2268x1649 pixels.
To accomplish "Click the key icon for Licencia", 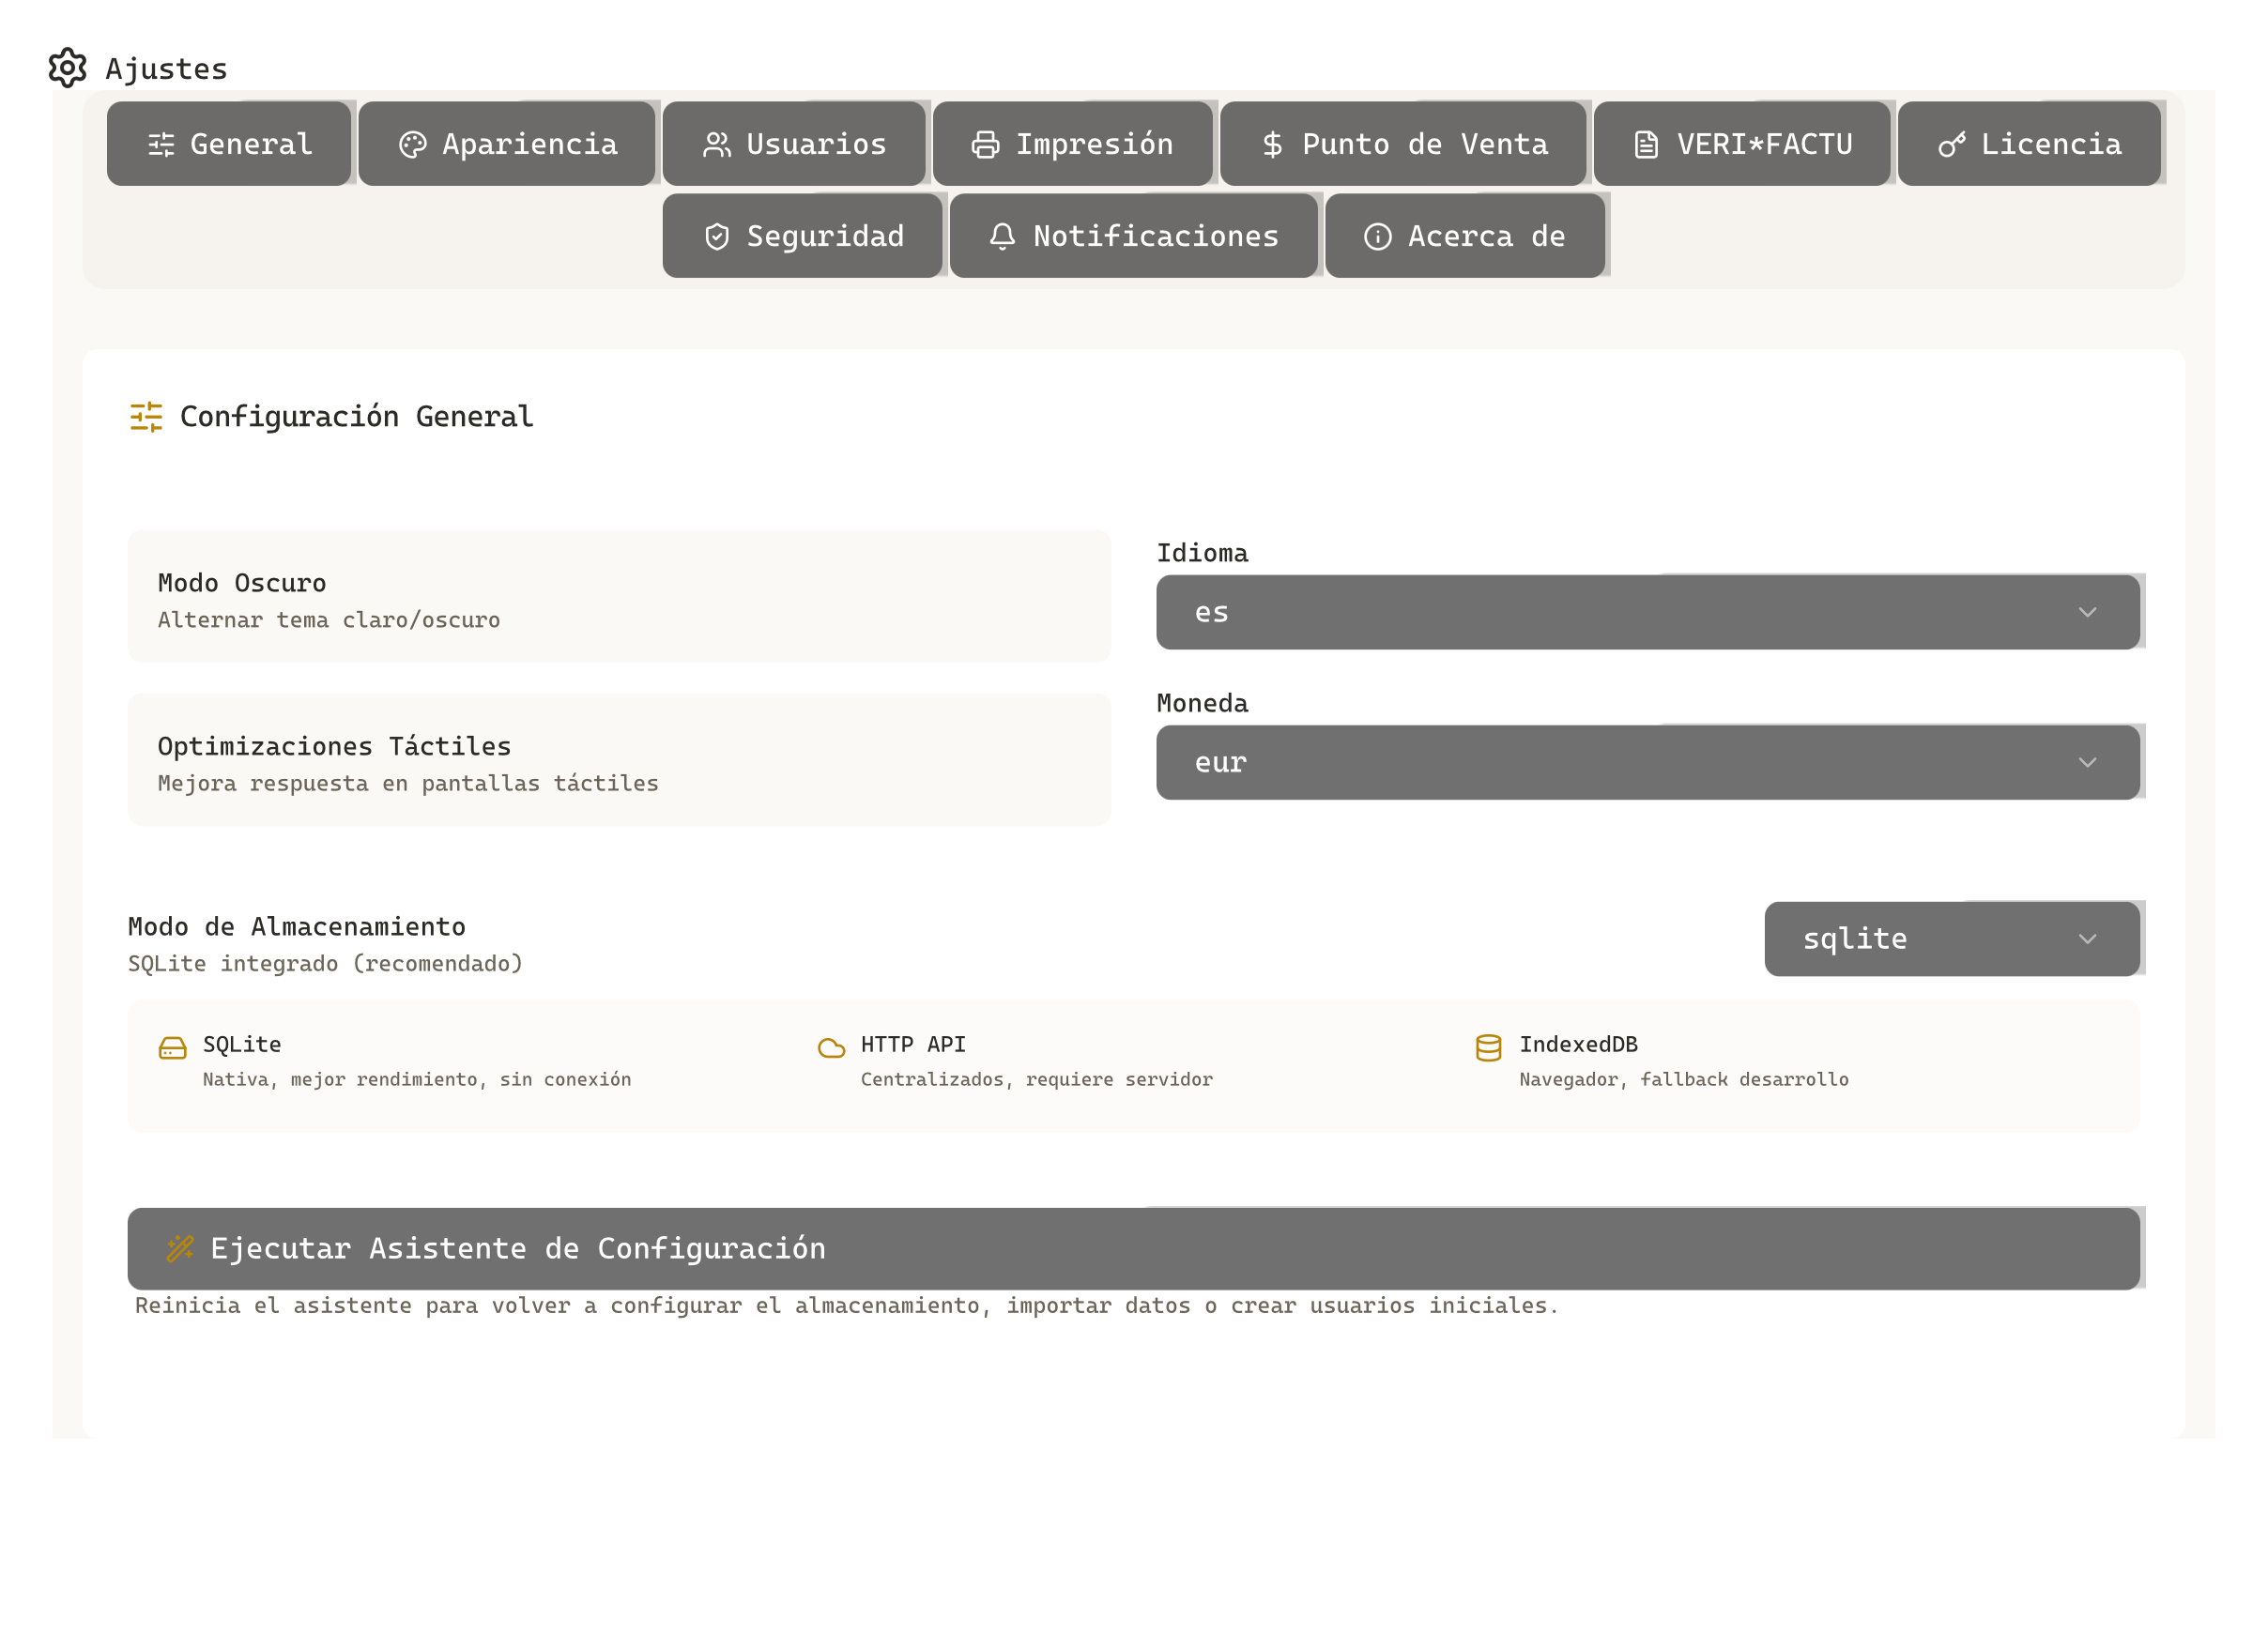I will pos(1951,145).
